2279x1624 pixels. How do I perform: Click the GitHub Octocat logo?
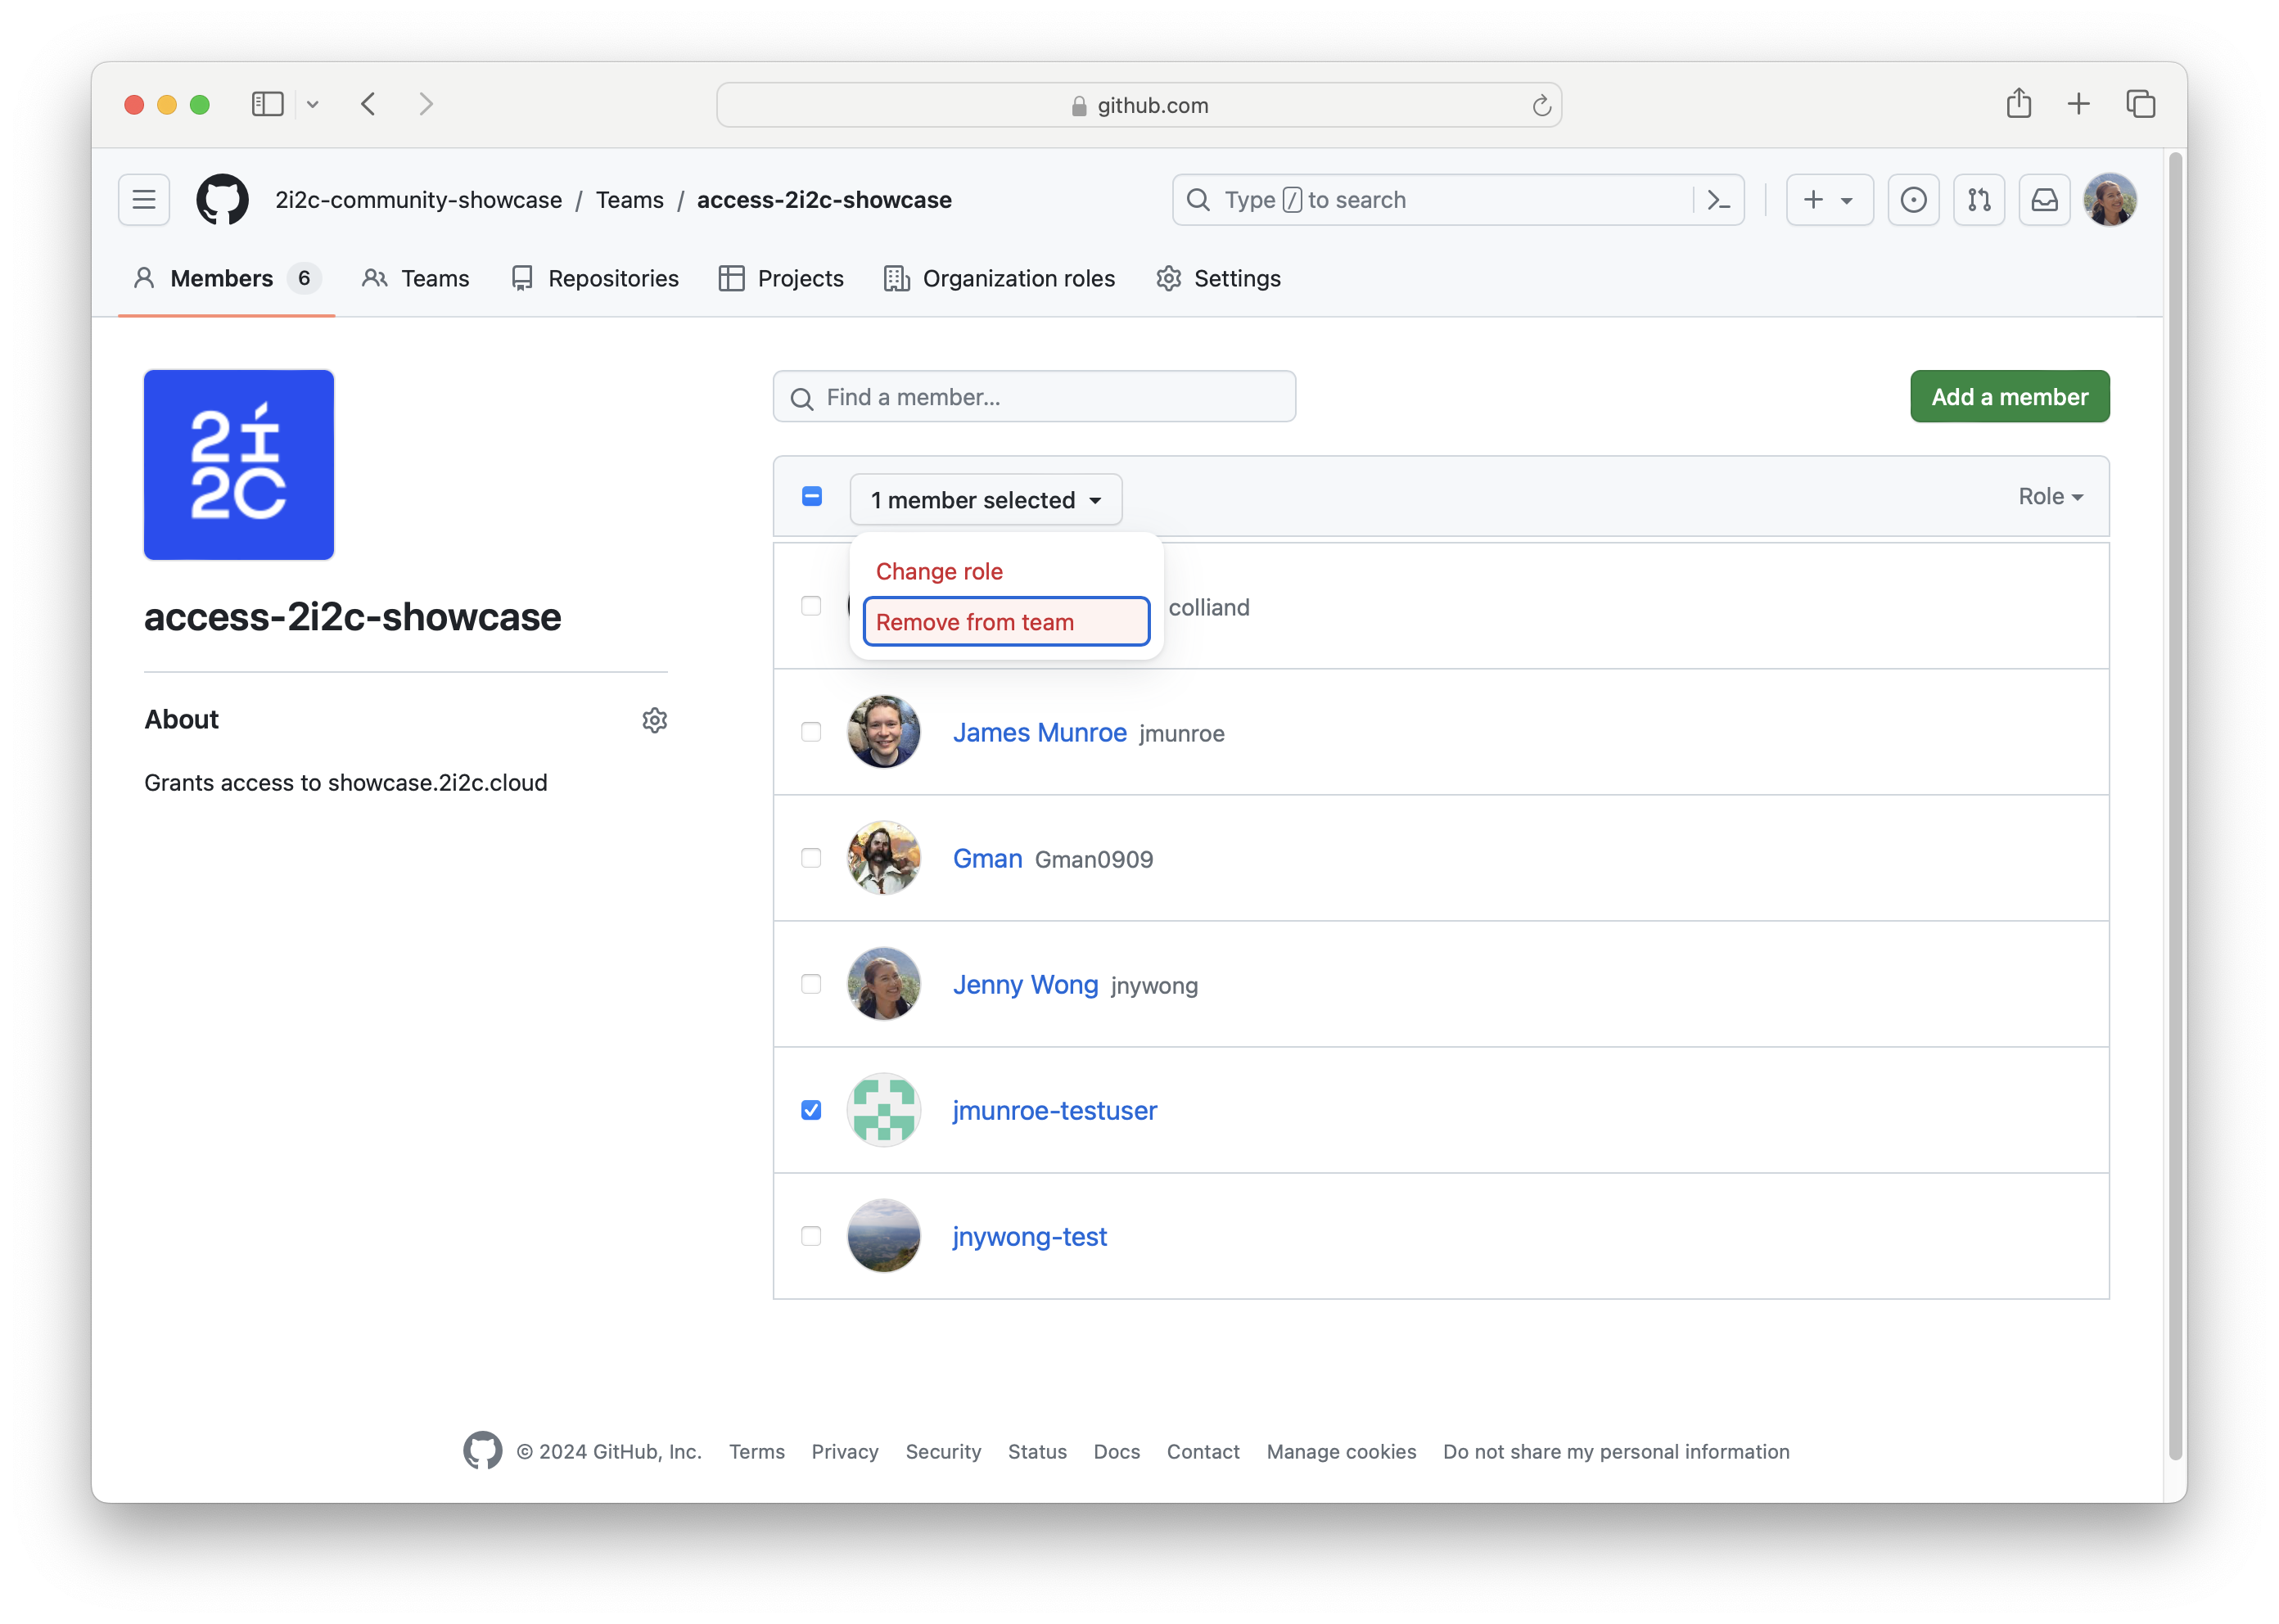[x=222, y=200]
